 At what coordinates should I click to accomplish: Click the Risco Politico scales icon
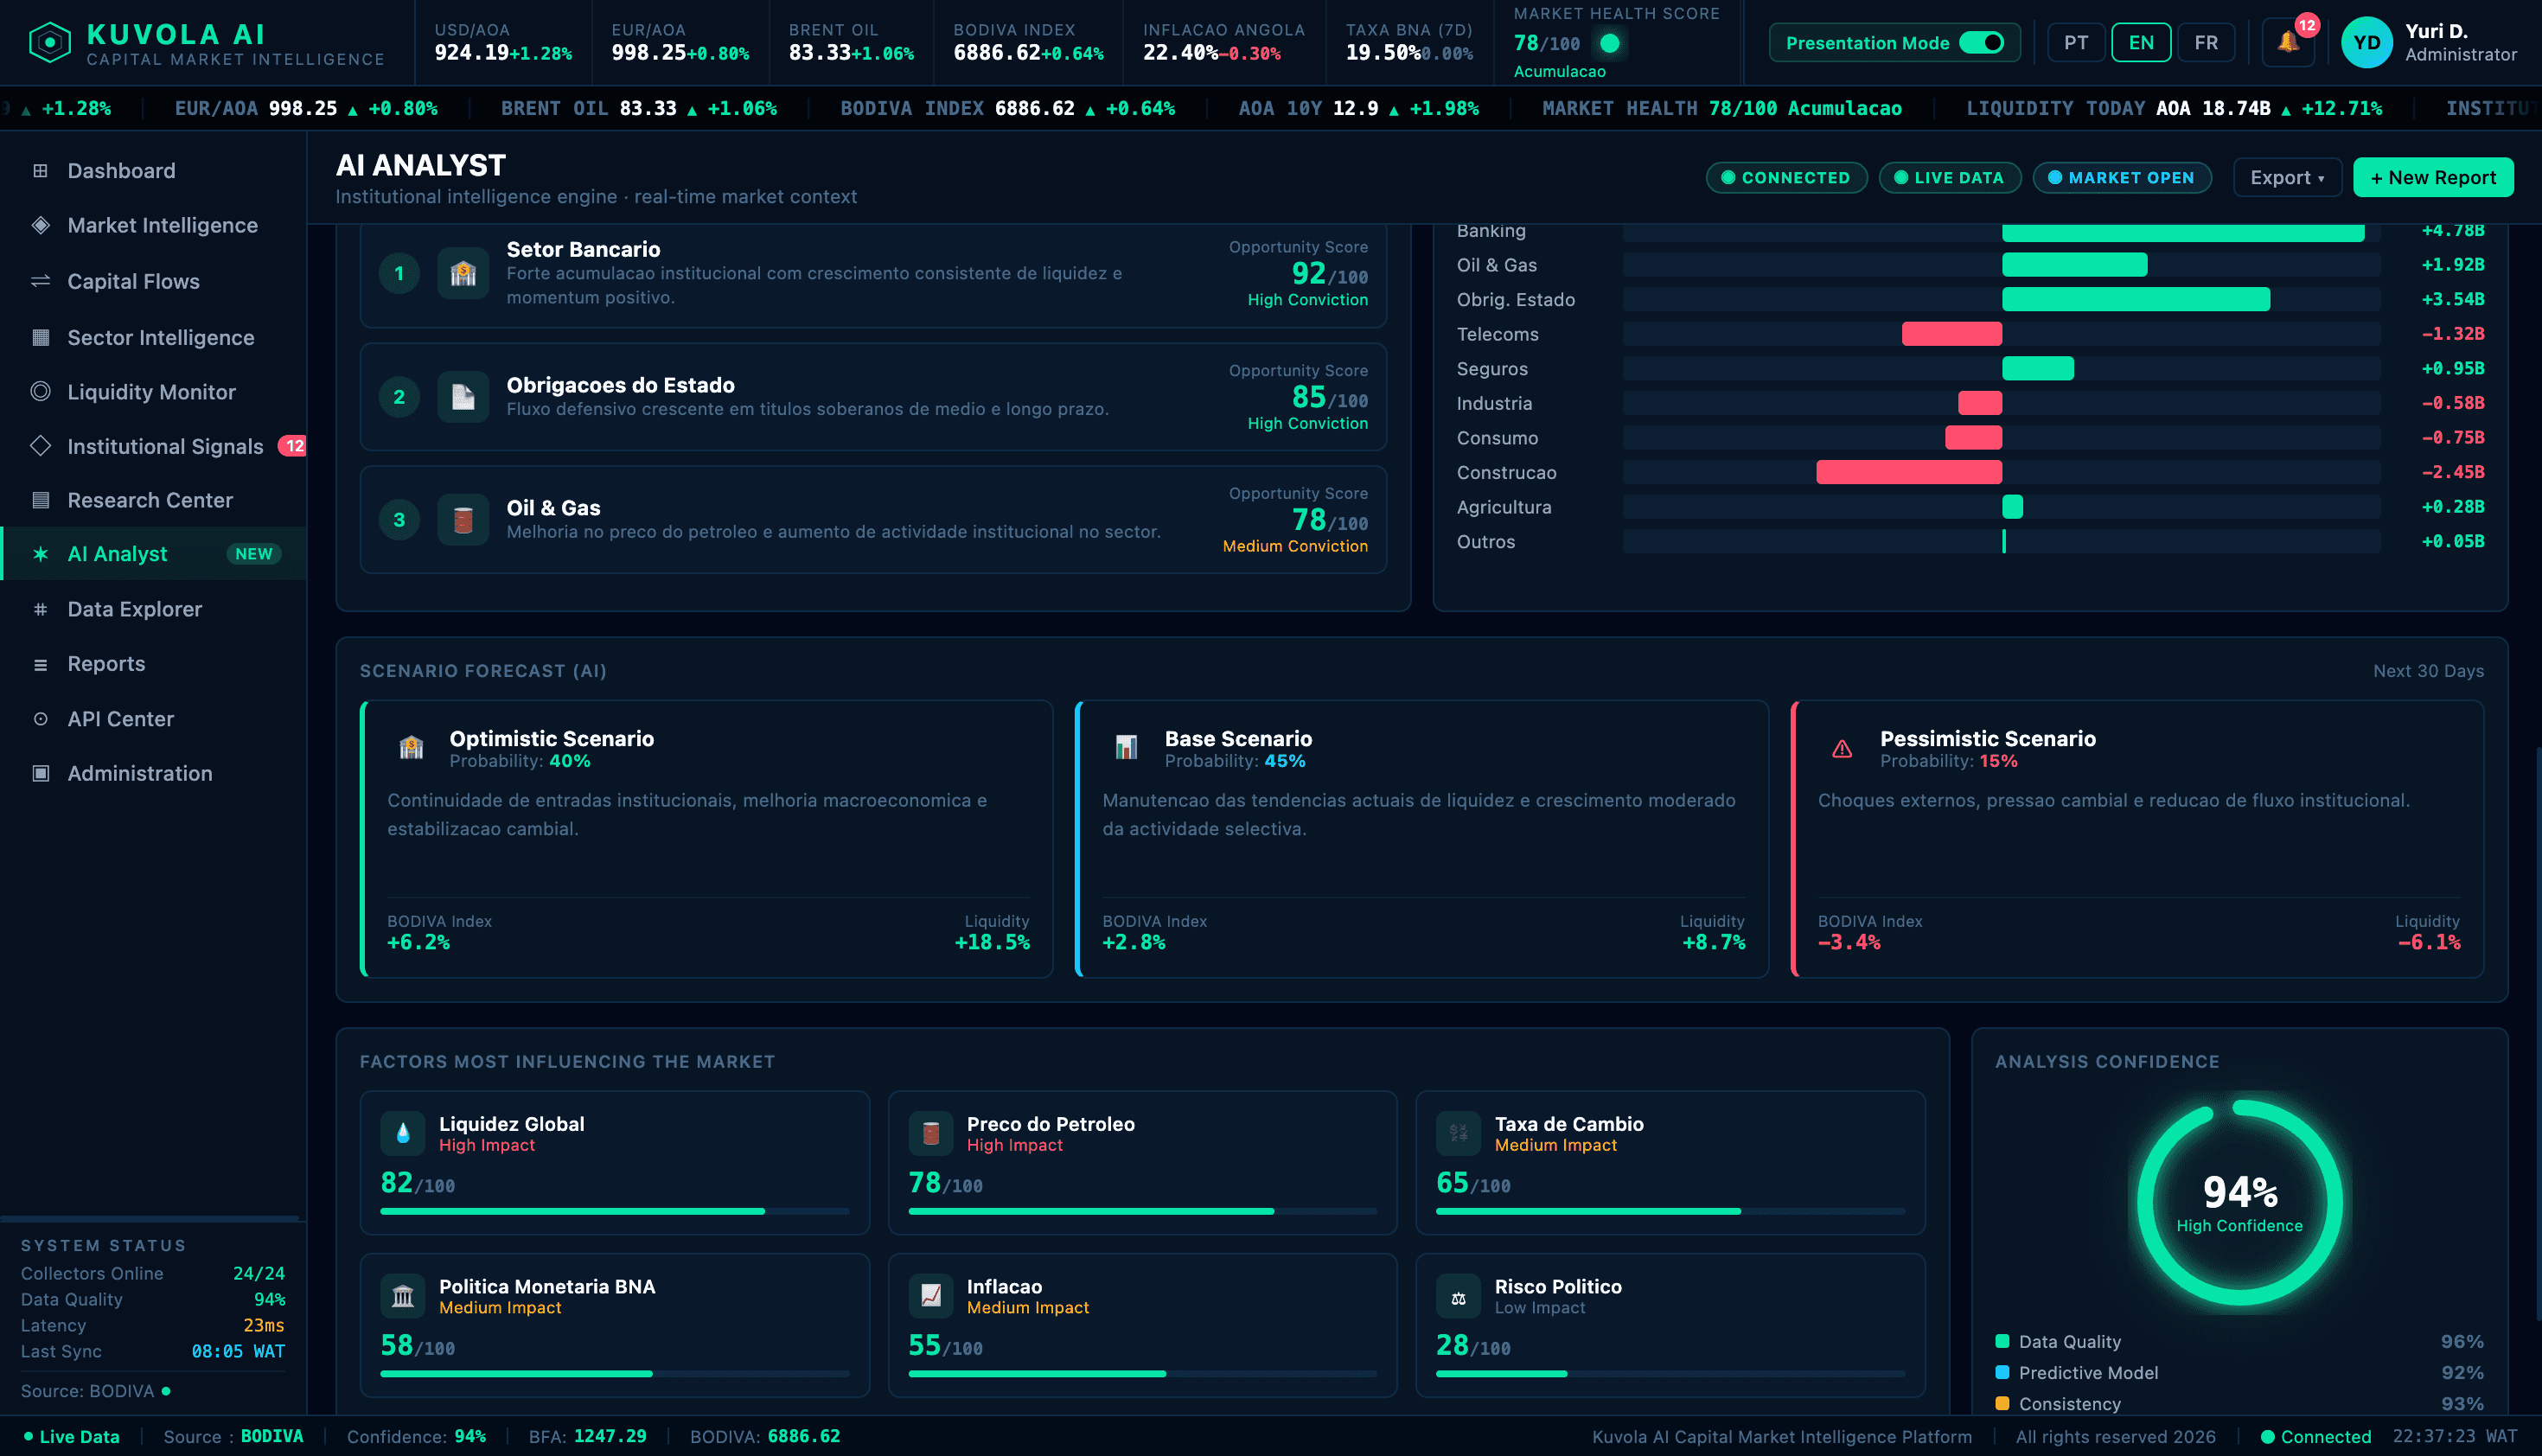click(x=1459, y=1296)
